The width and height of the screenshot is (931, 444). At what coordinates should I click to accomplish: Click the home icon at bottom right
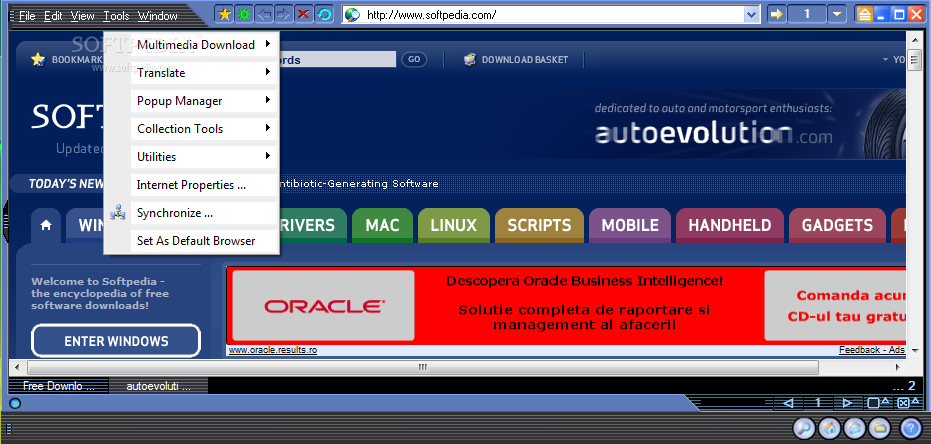(829, 428)
